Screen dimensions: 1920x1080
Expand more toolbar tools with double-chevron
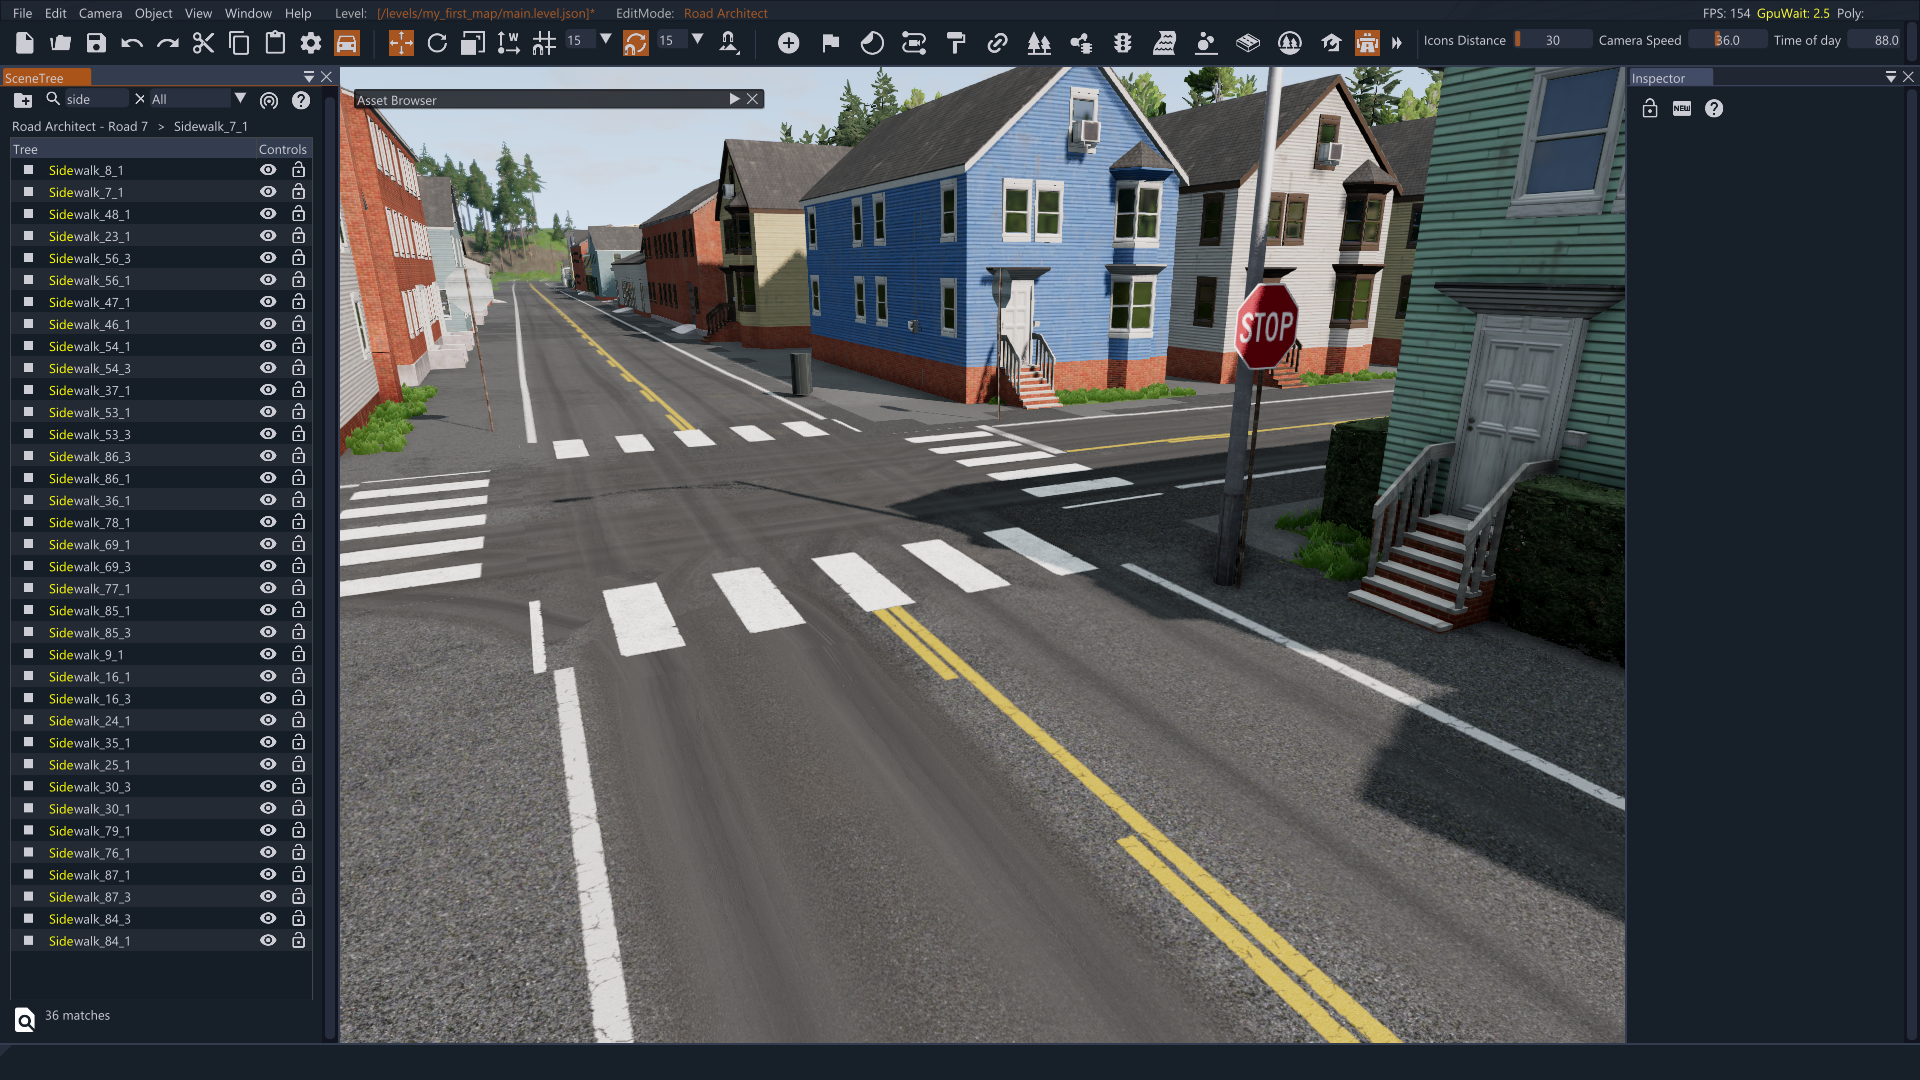(1397, 42)
